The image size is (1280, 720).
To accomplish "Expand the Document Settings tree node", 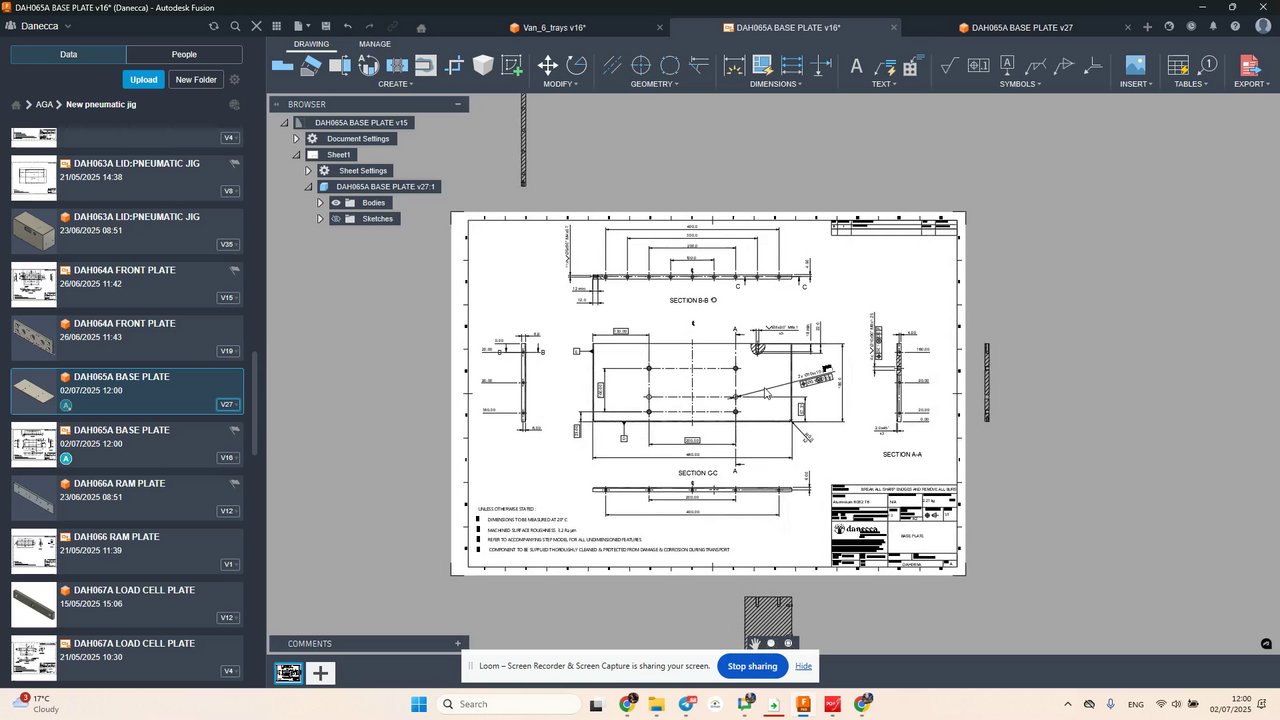I will [x=296, y=139].
